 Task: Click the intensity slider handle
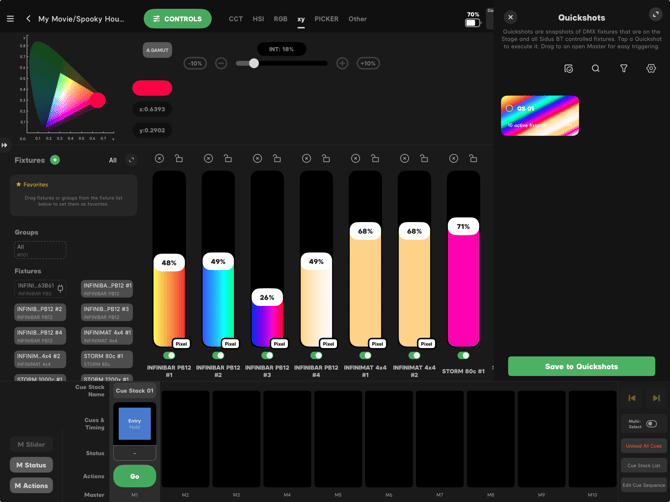tap(254, 64)
